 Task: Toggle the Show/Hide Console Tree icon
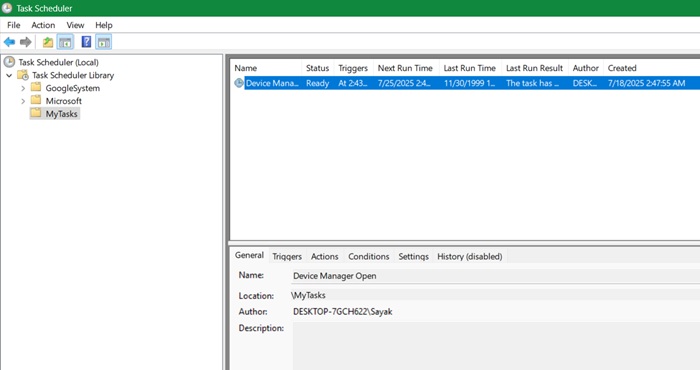pyautogui.click(x=65, y=42)
